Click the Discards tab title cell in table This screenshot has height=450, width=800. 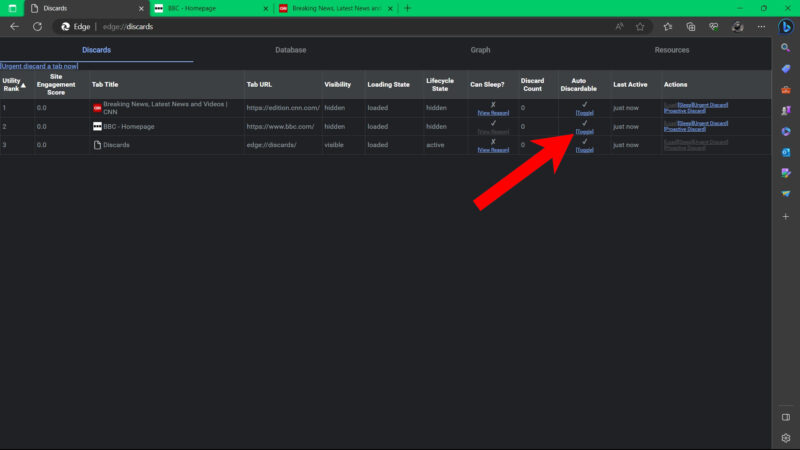coord(116,145)
